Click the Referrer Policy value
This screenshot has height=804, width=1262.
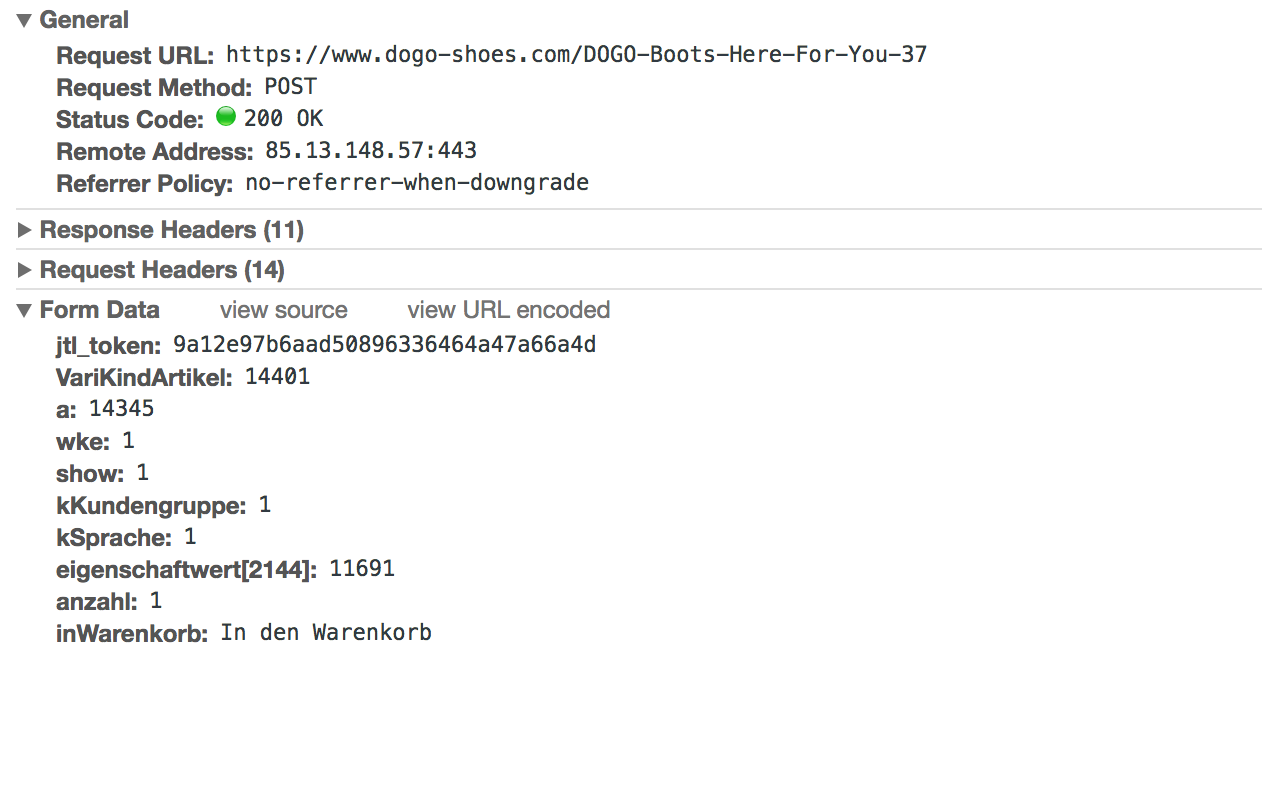pos(417,183)
